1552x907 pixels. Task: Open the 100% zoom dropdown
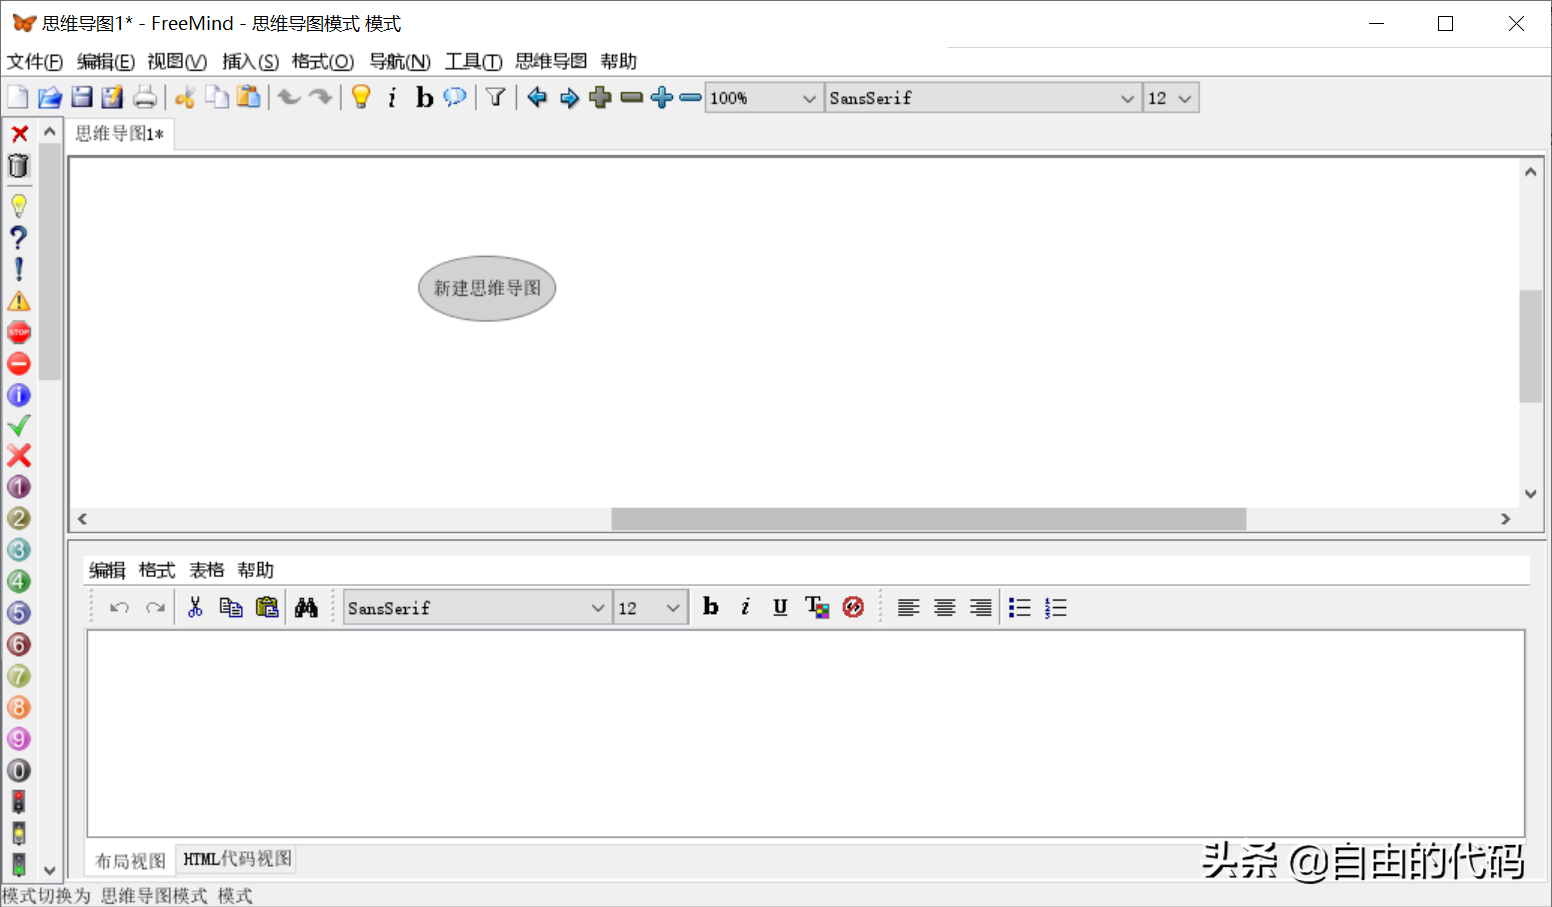[764, 98]
